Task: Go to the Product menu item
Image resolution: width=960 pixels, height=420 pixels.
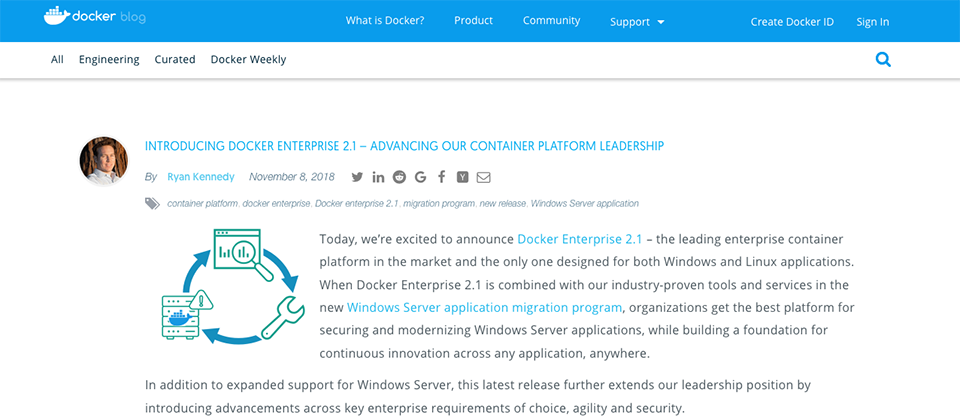Action: (x=473, y=21)
